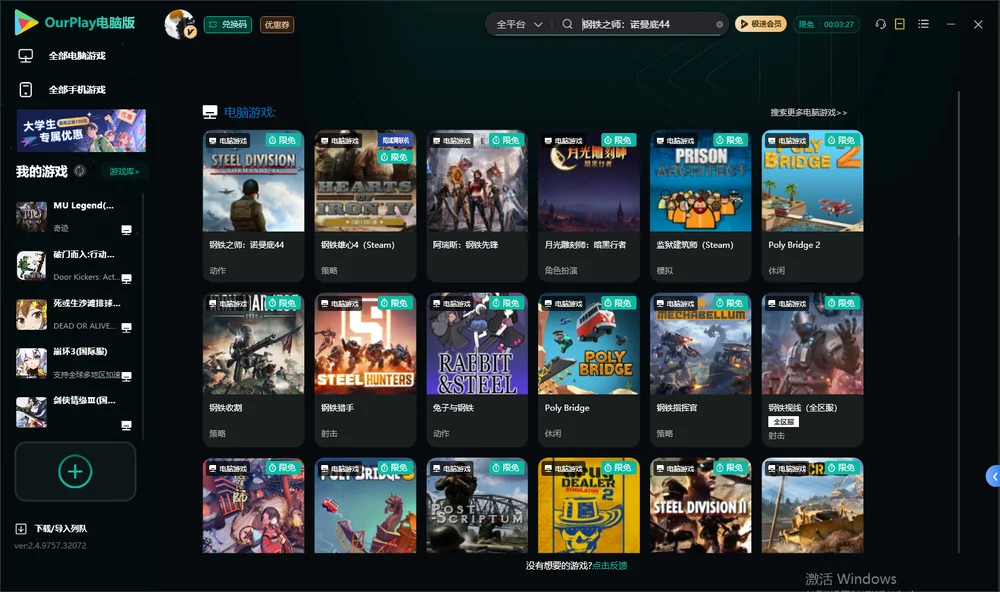
Task: Click the monitor icon beside 全部电脑游戏
Action: click(26, 56)
